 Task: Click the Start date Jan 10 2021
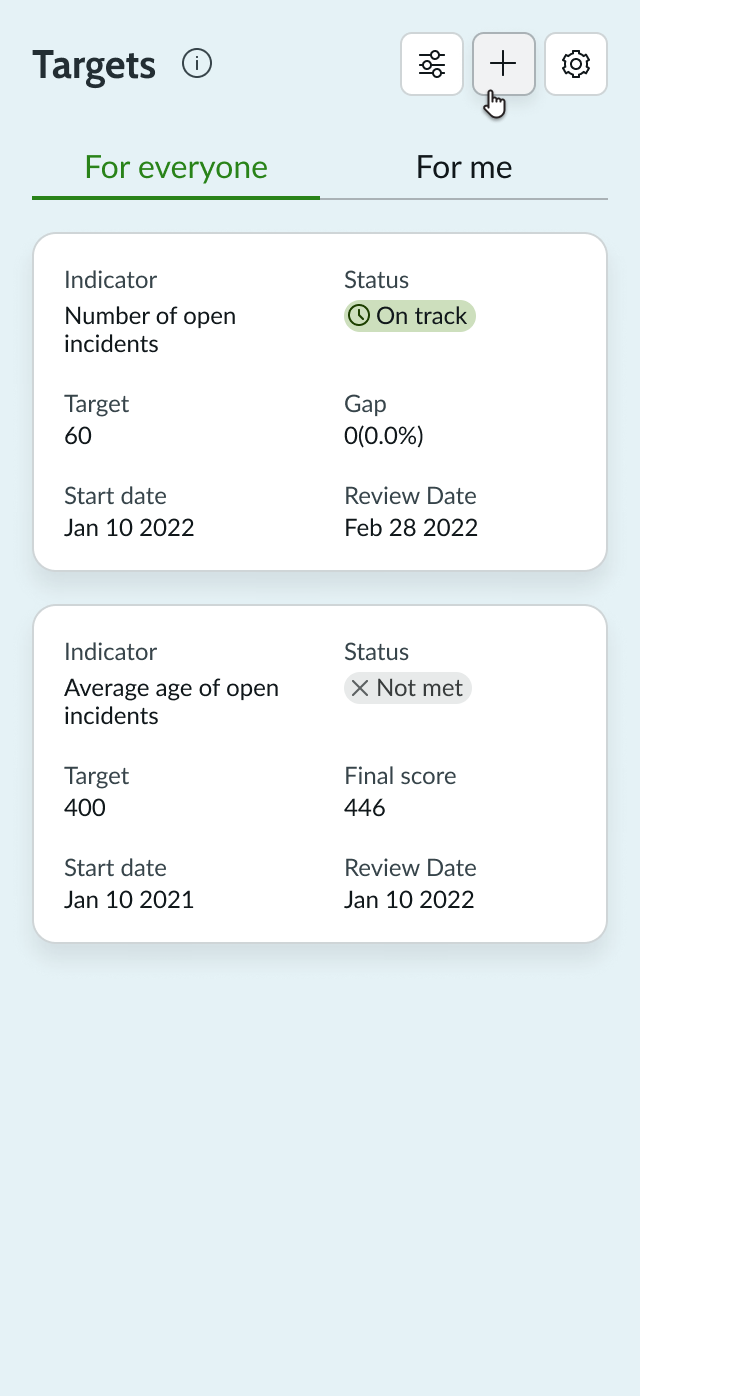coord(128,899)
